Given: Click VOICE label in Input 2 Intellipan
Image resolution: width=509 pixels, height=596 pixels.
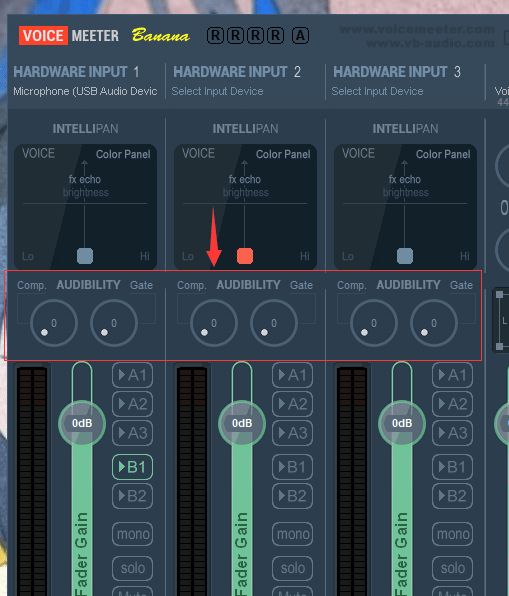Looking at the screenshot, I should (x=198, y=153).
